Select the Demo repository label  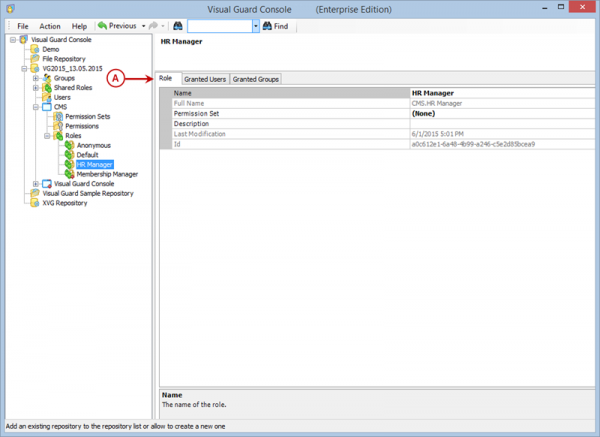[x=51, y=49]
